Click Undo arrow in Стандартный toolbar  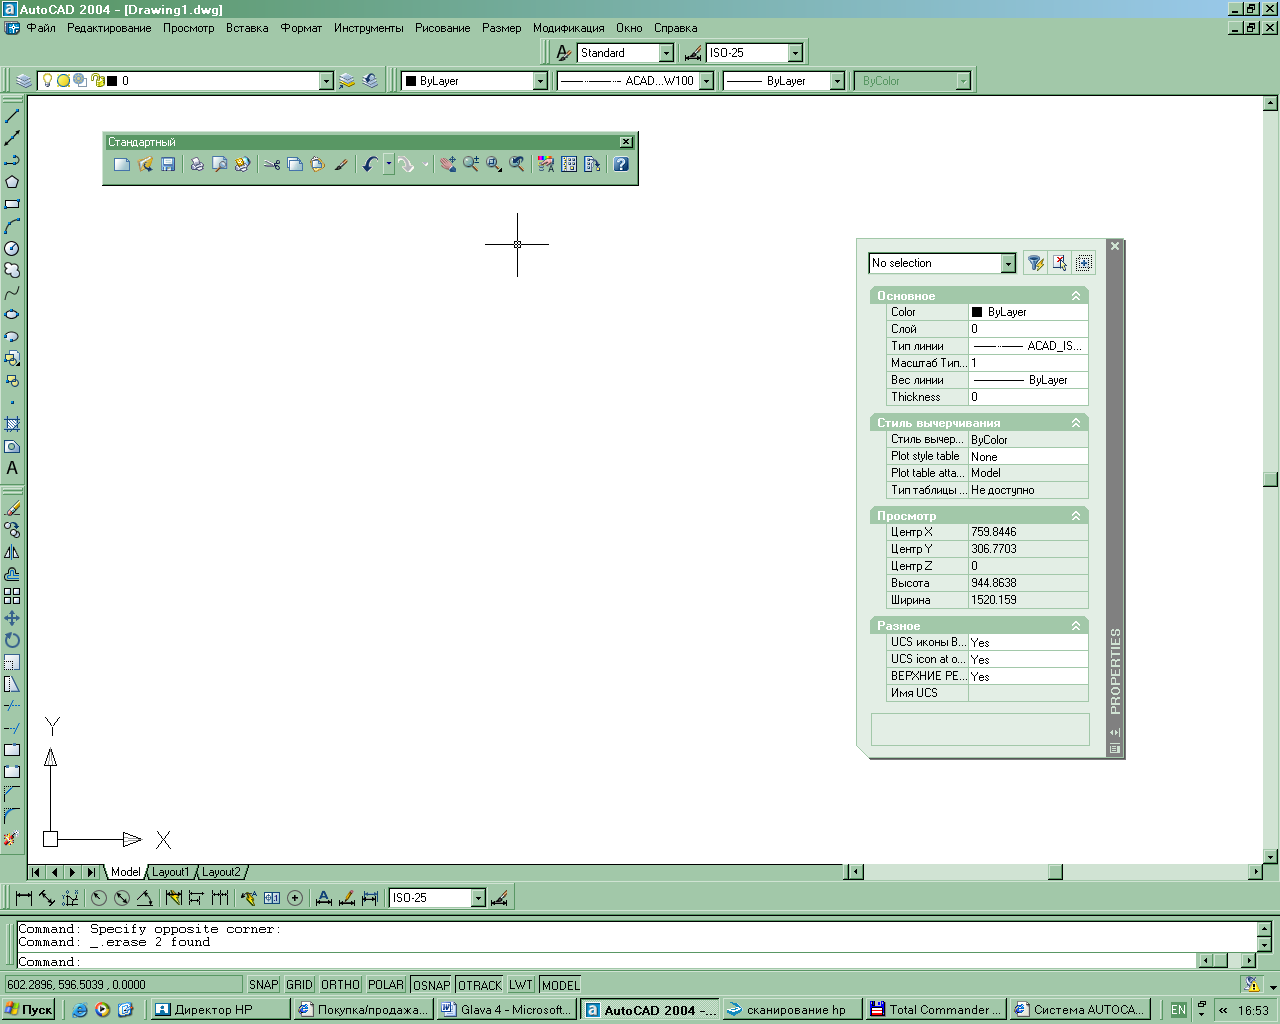370,164
